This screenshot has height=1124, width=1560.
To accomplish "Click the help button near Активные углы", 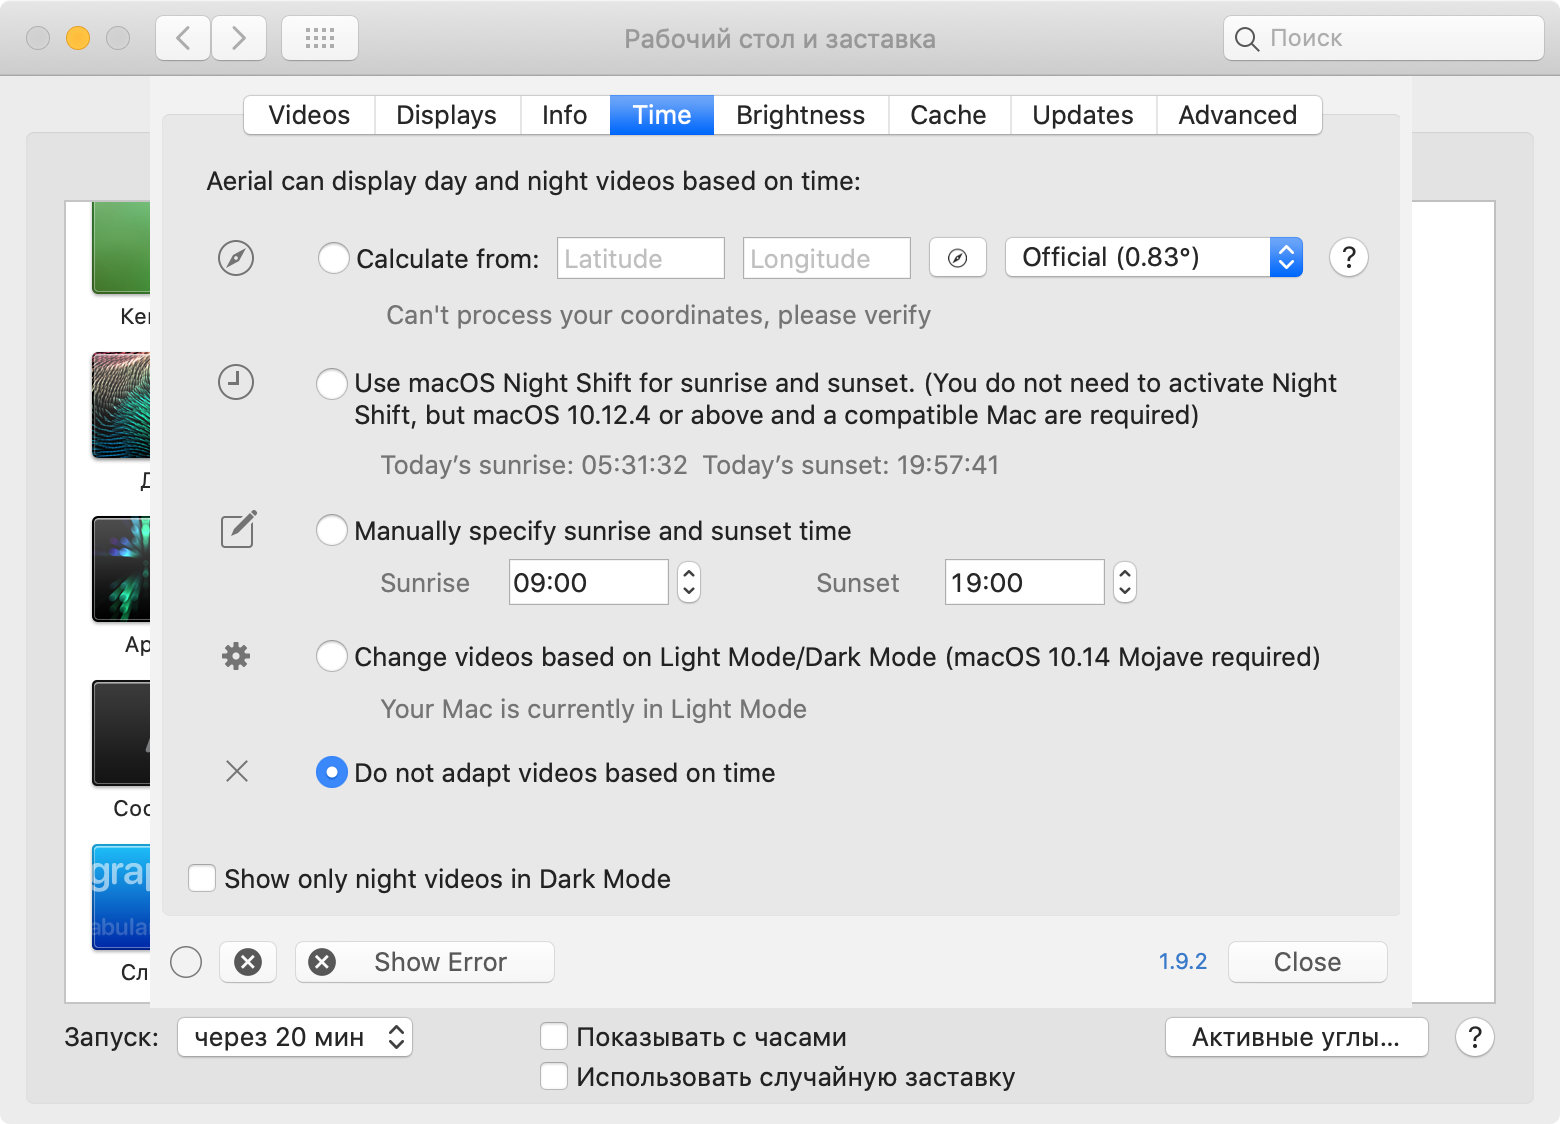I will point(1474,1037).
